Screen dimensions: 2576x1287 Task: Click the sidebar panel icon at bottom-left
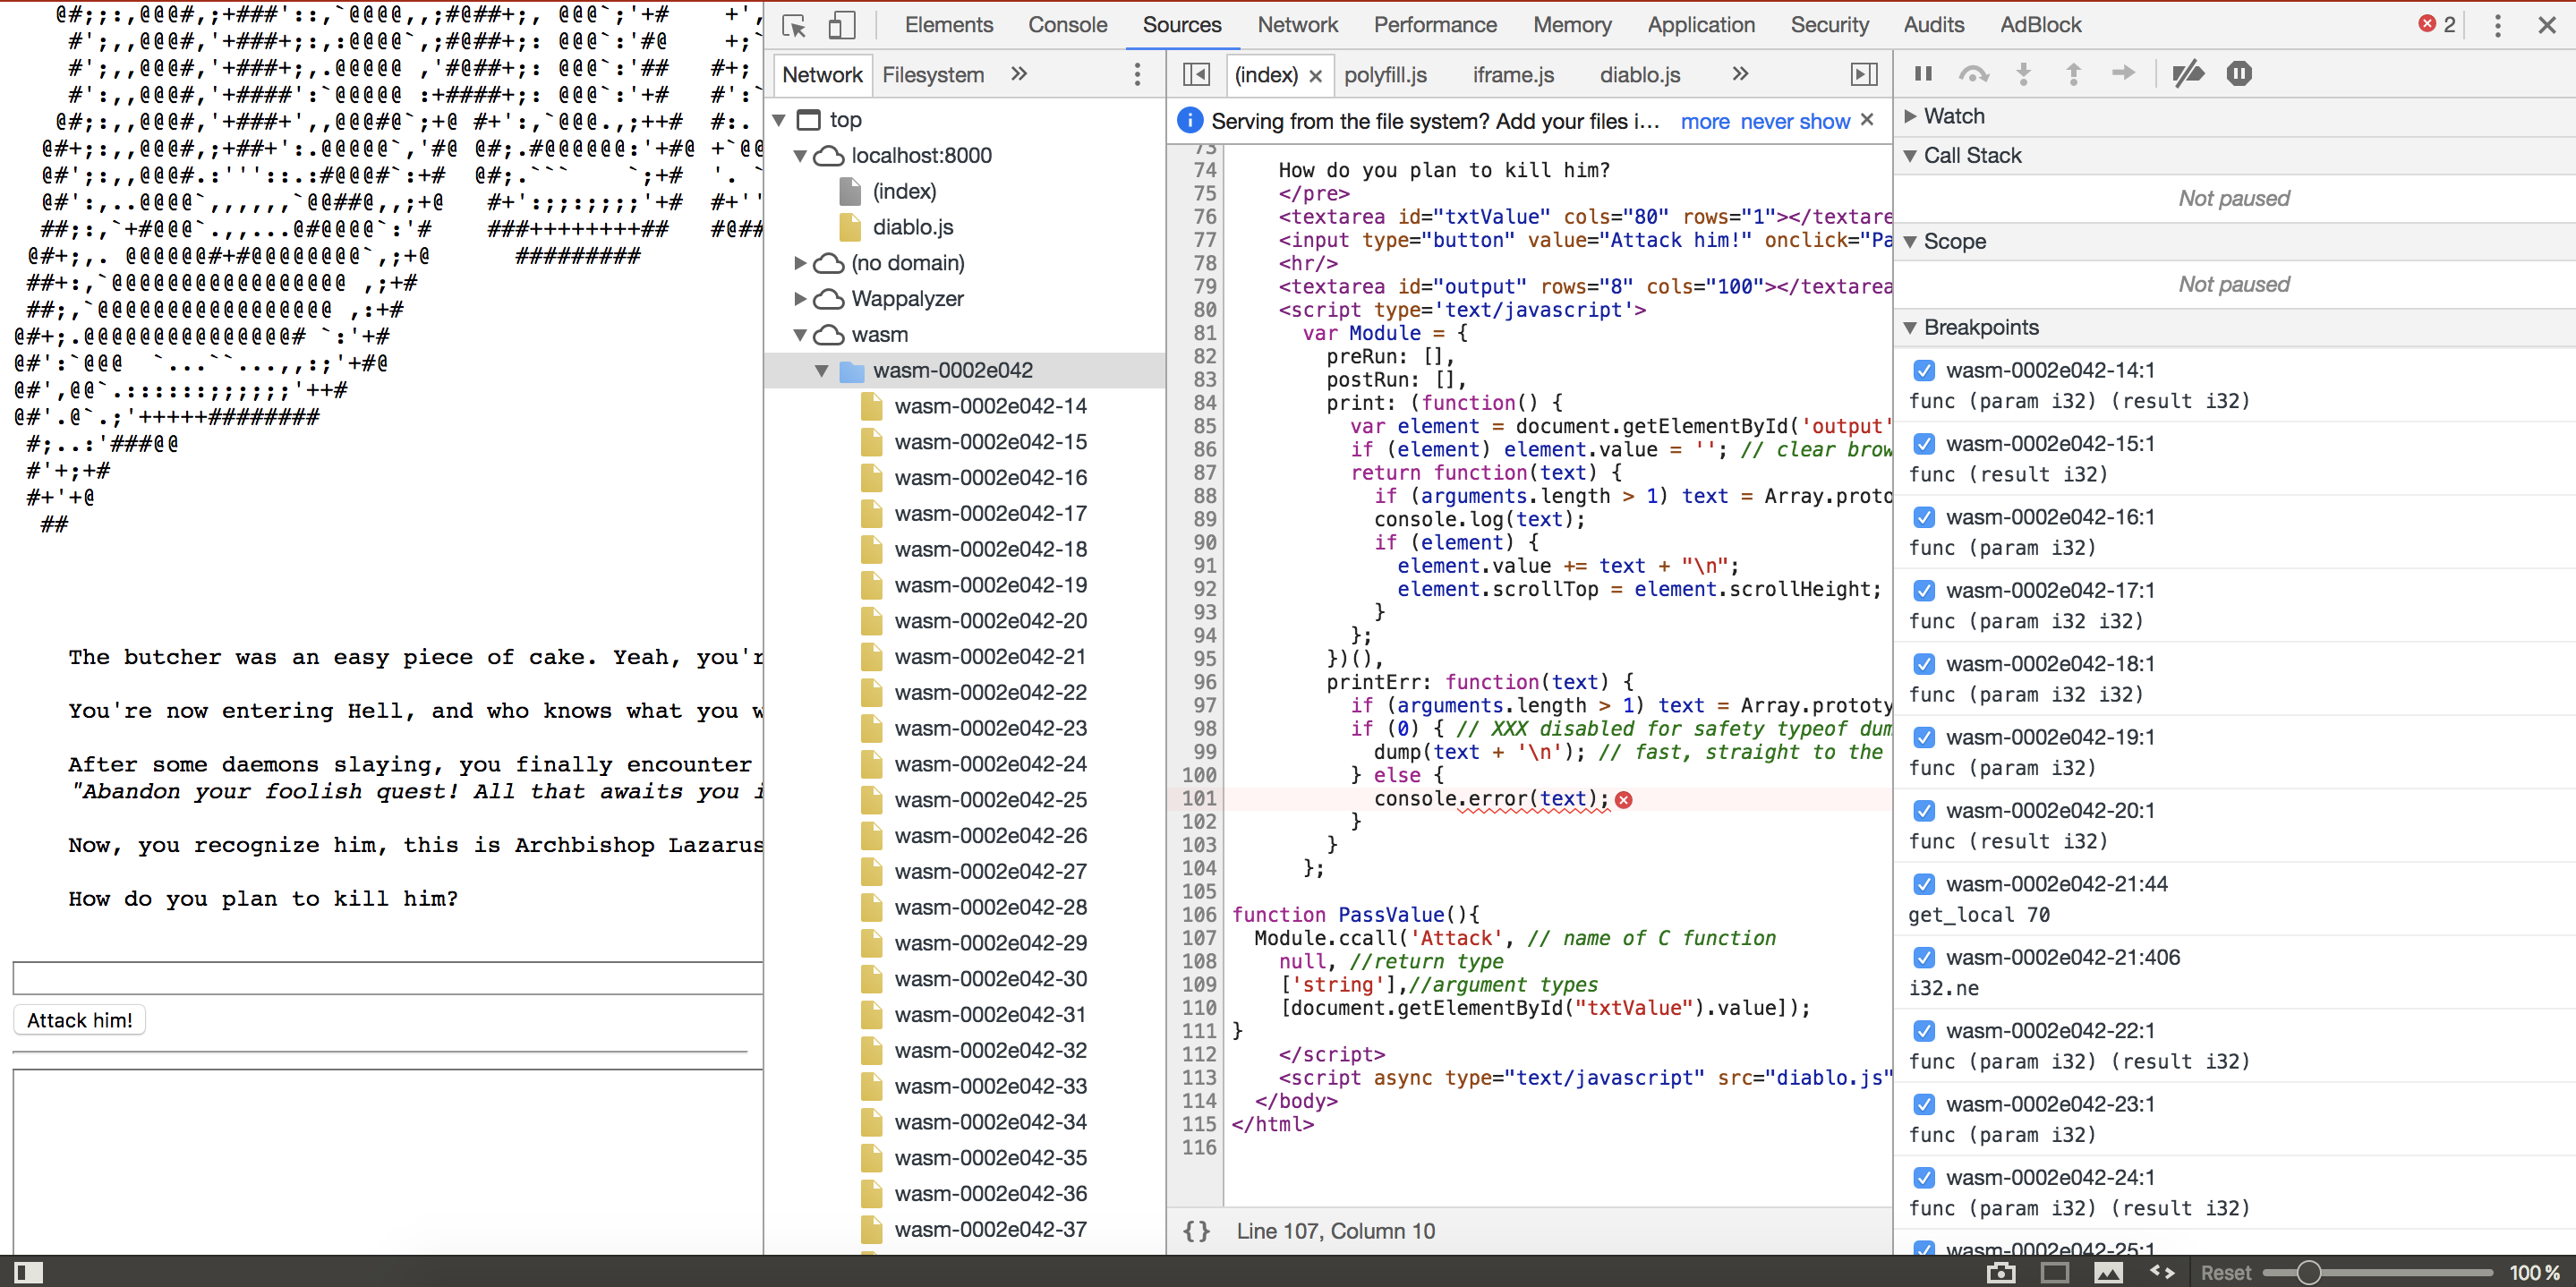(29, 1272)
